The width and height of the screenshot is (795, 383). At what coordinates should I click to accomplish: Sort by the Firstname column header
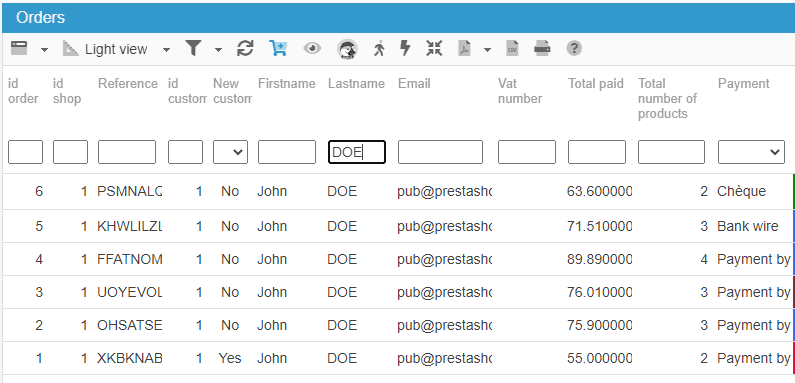pyautogui.click(x=286, y=83)
